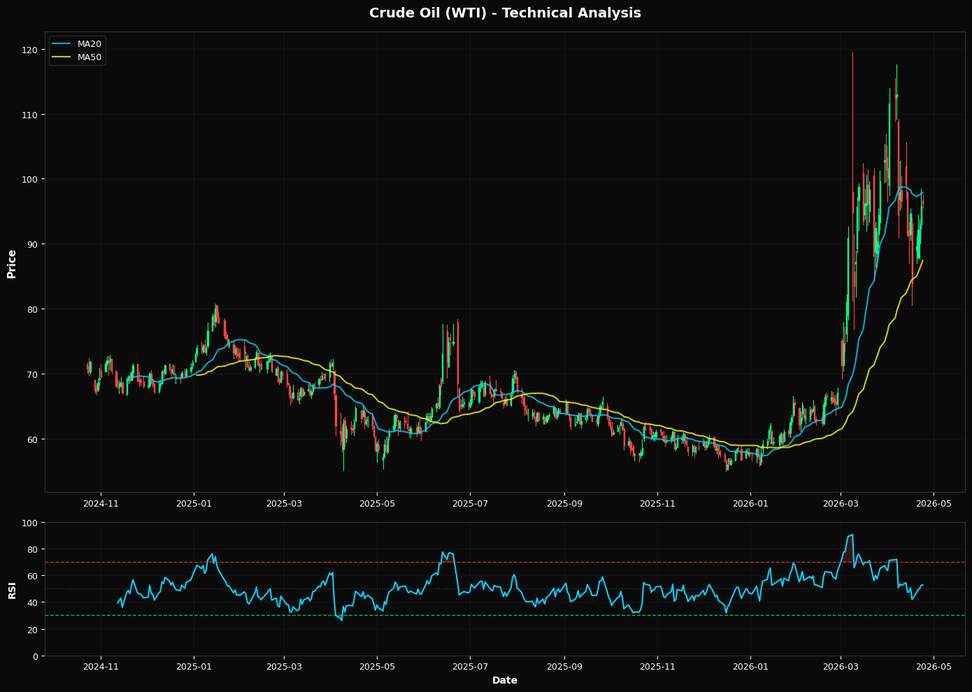972x692 pixels.
Task: Click the green dashed RSI oversold line
Action: [505, 616]
